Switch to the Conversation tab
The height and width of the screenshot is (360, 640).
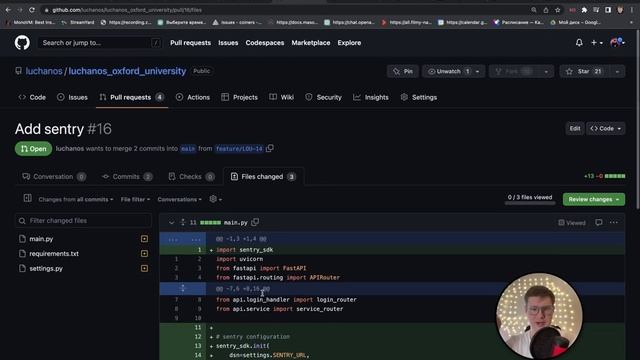54,177
